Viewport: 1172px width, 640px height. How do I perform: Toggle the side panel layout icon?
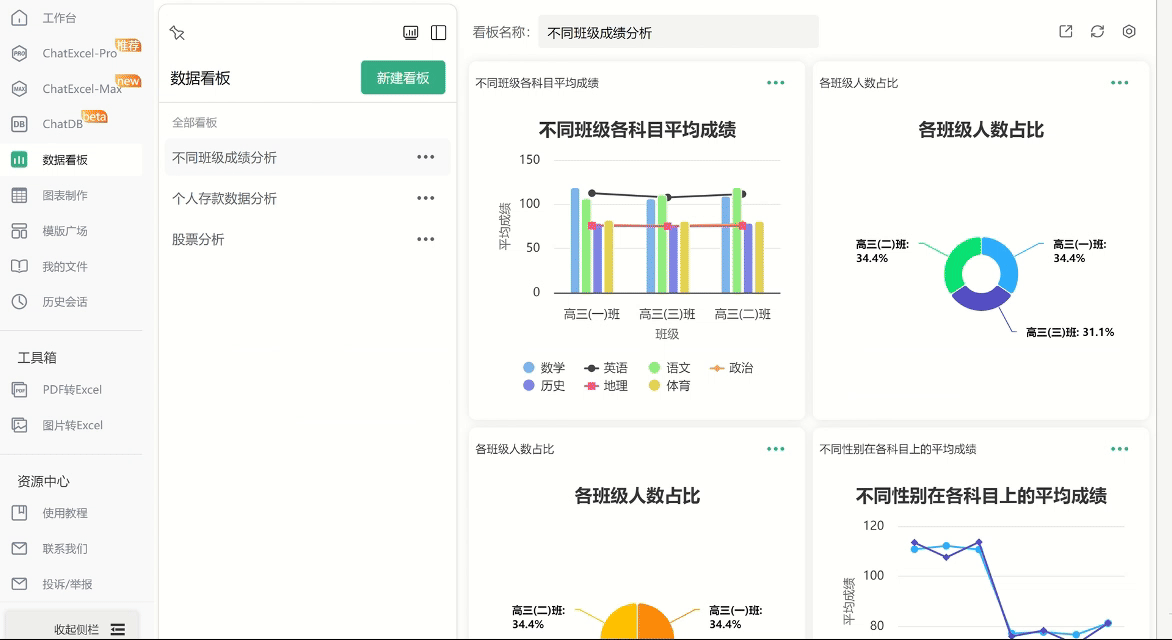(438, 33)
